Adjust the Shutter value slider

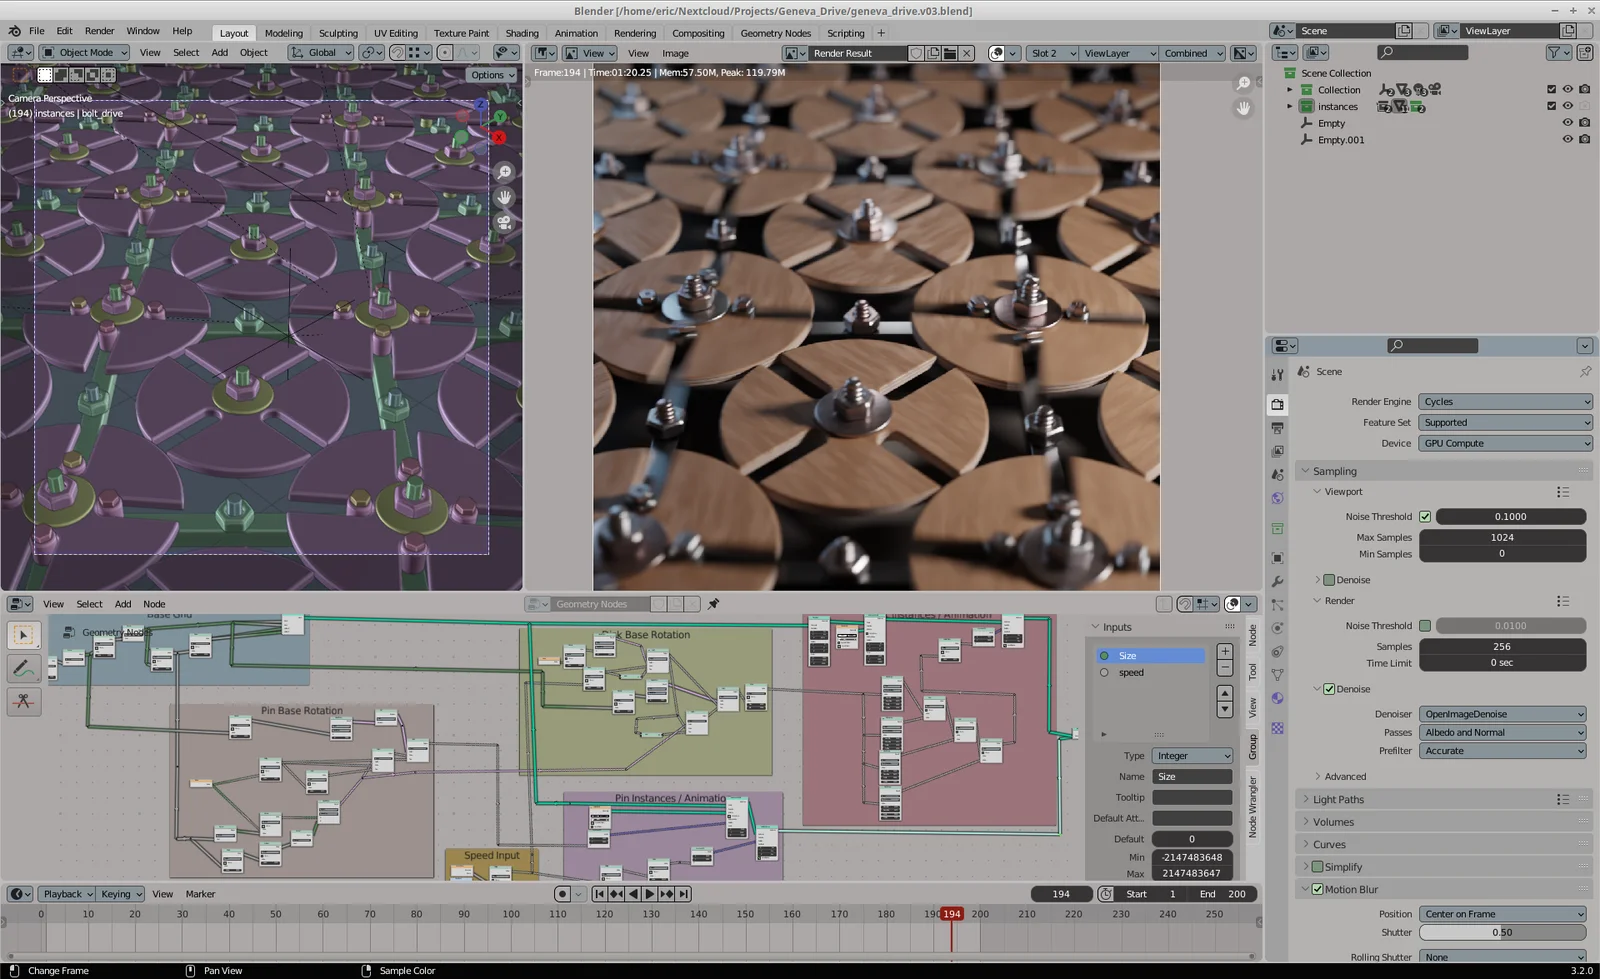click(x=1502, y=932)
